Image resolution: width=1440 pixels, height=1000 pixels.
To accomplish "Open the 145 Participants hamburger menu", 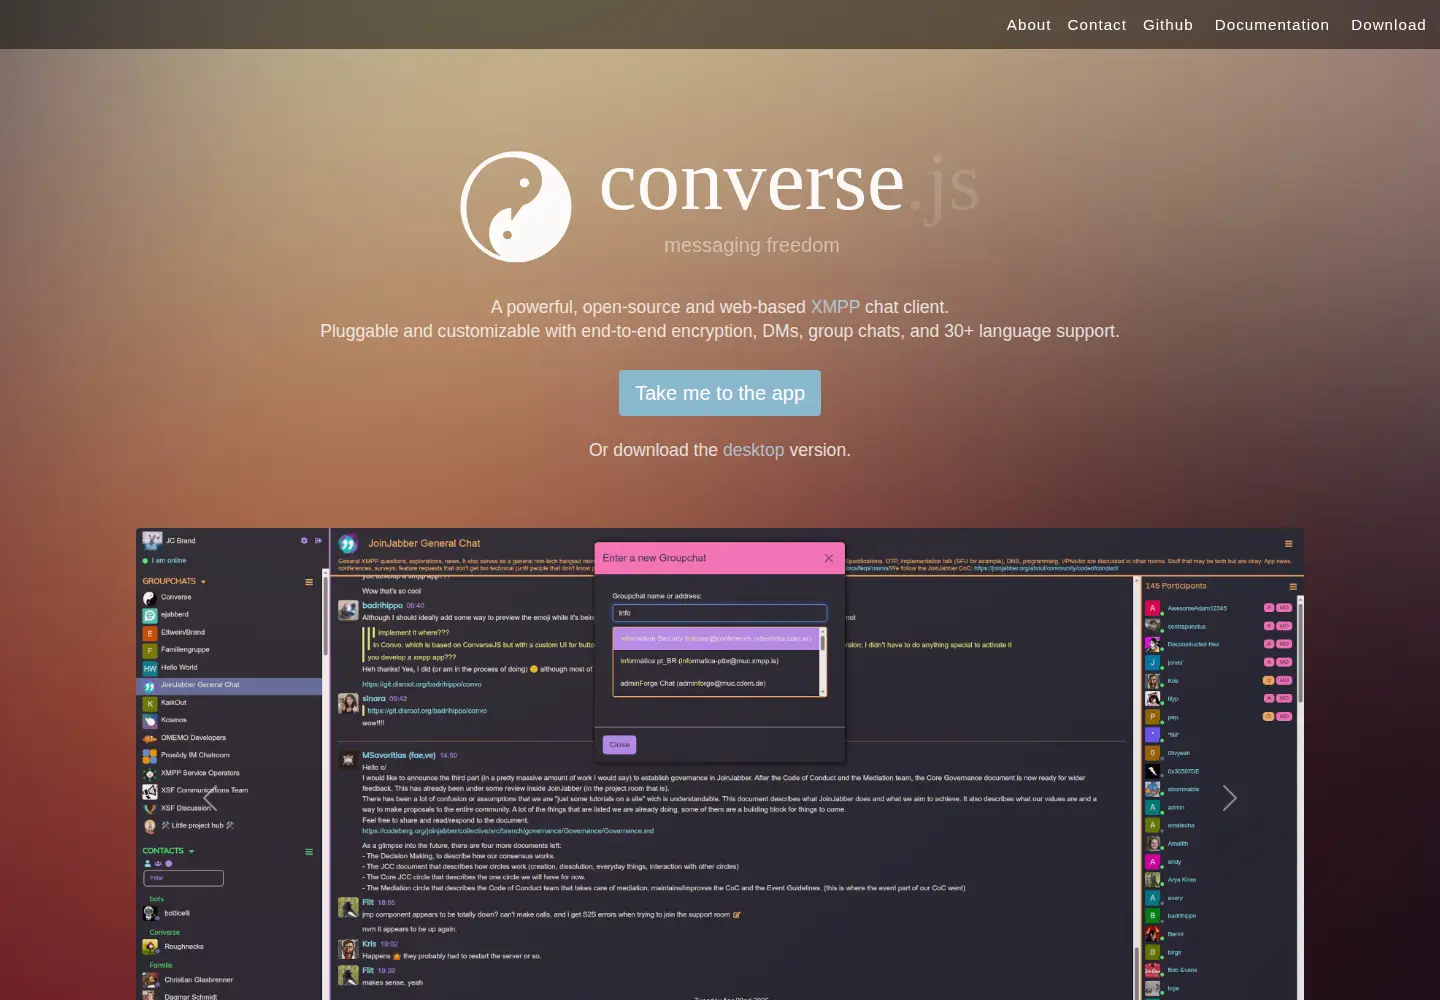I will [1292, 587].
